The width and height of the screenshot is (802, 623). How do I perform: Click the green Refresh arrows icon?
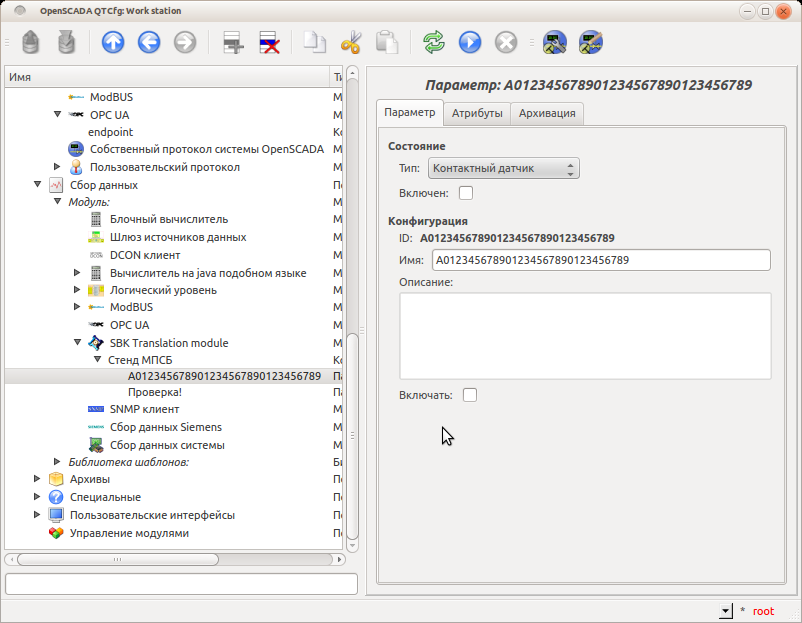pos(433,42)
